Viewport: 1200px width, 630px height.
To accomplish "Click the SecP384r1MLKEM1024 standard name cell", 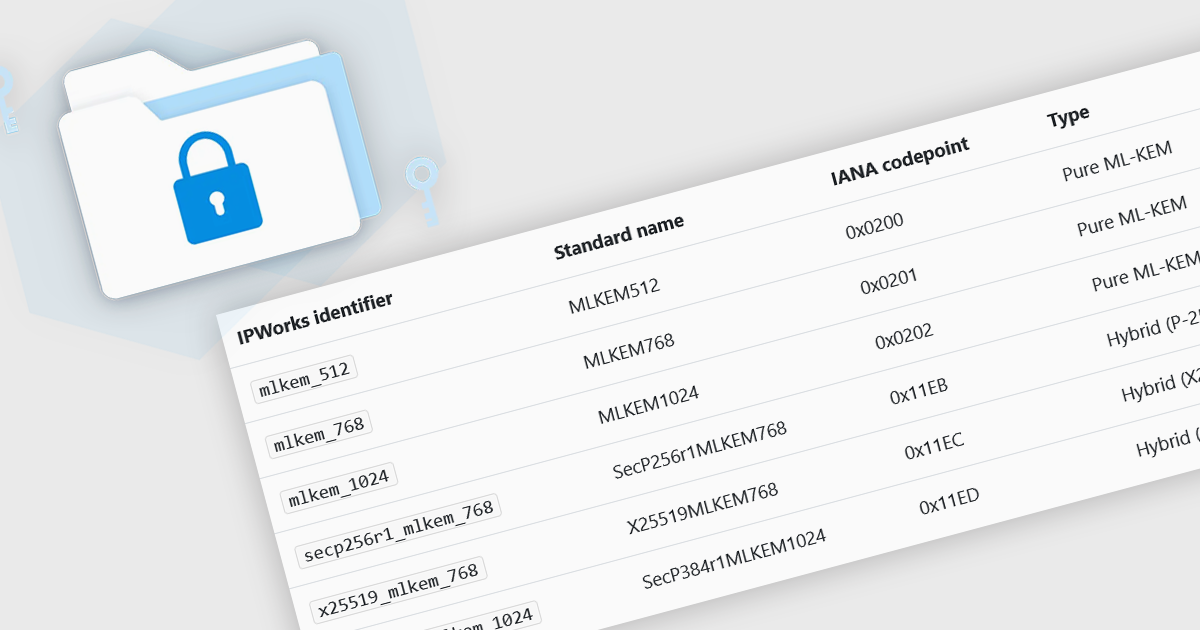I will (x=734, y=559).
